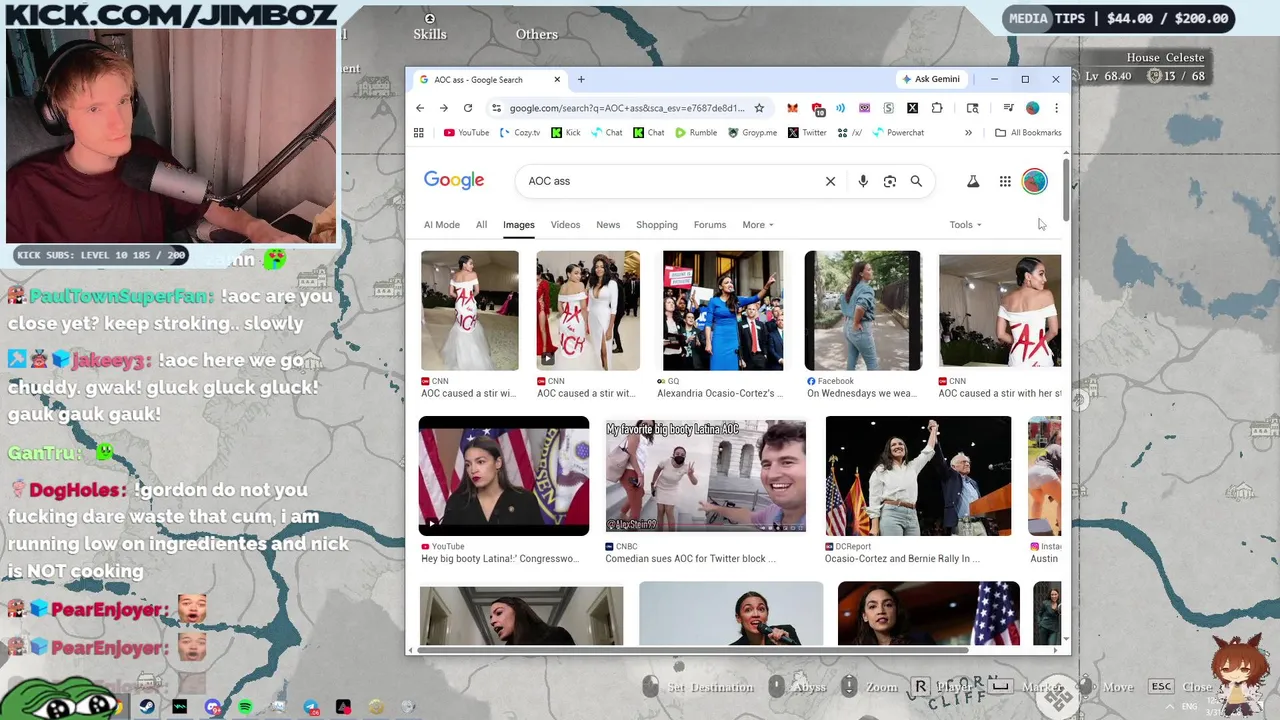Viewport: 1280px width, 720px height.
Task: Search by image with the Lens icon
Action: (x=890, y=181)
